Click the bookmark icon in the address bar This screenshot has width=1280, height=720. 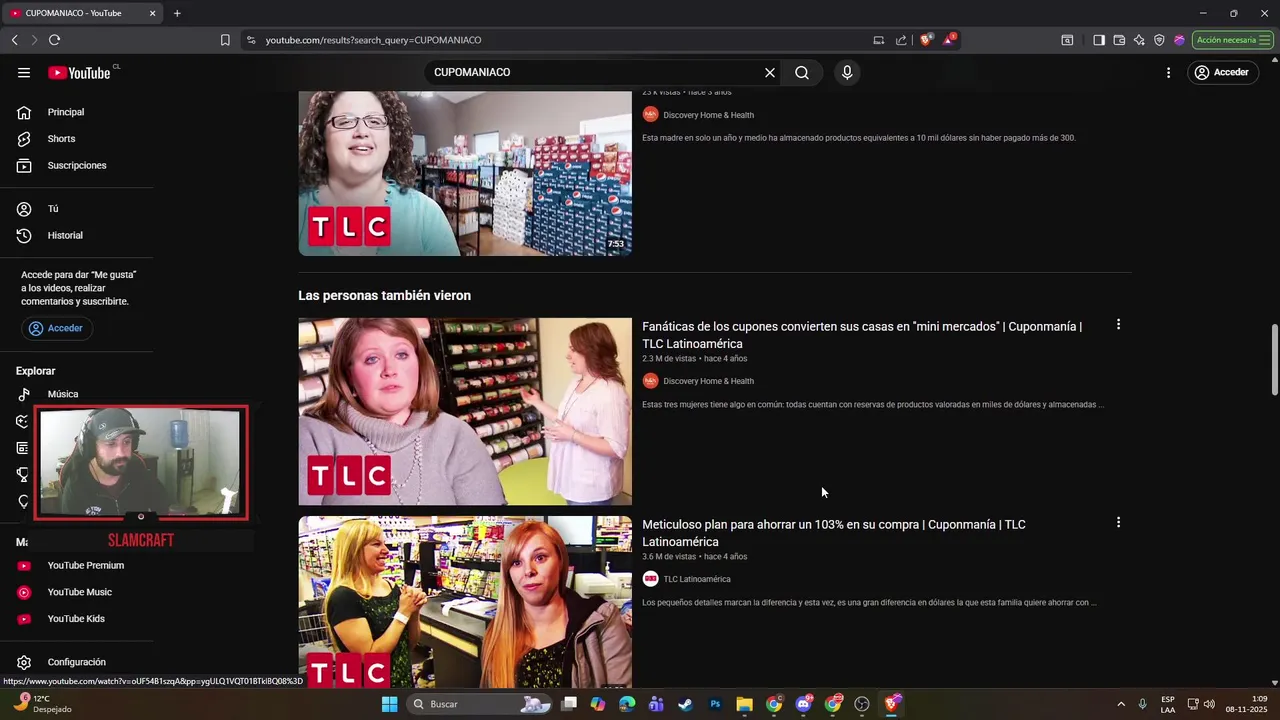pos(225,40)
